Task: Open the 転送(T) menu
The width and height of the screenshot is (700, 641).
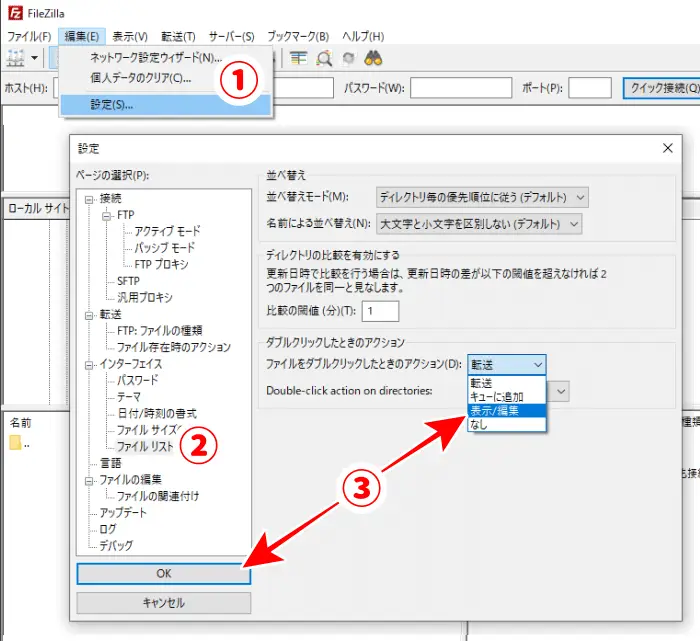Action: (178, 36)
